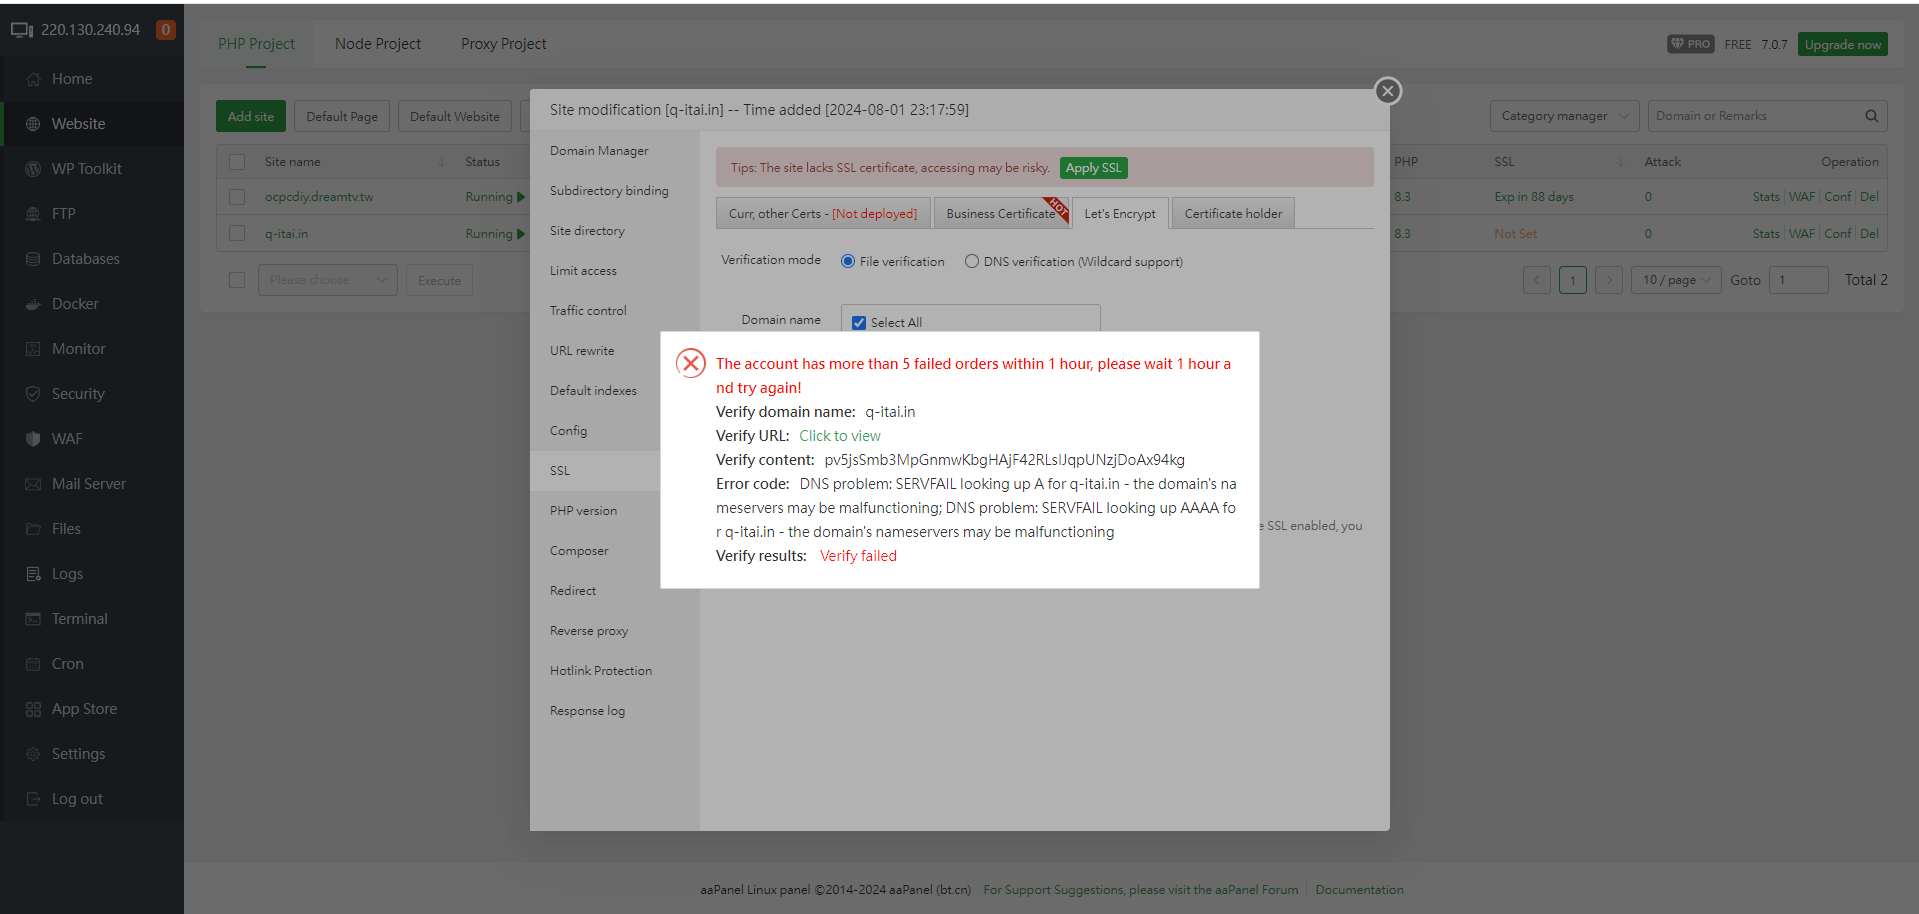Switch to the Node Project tab
The height and width of the screenshot is (914, 1919).
pos(378,44)
